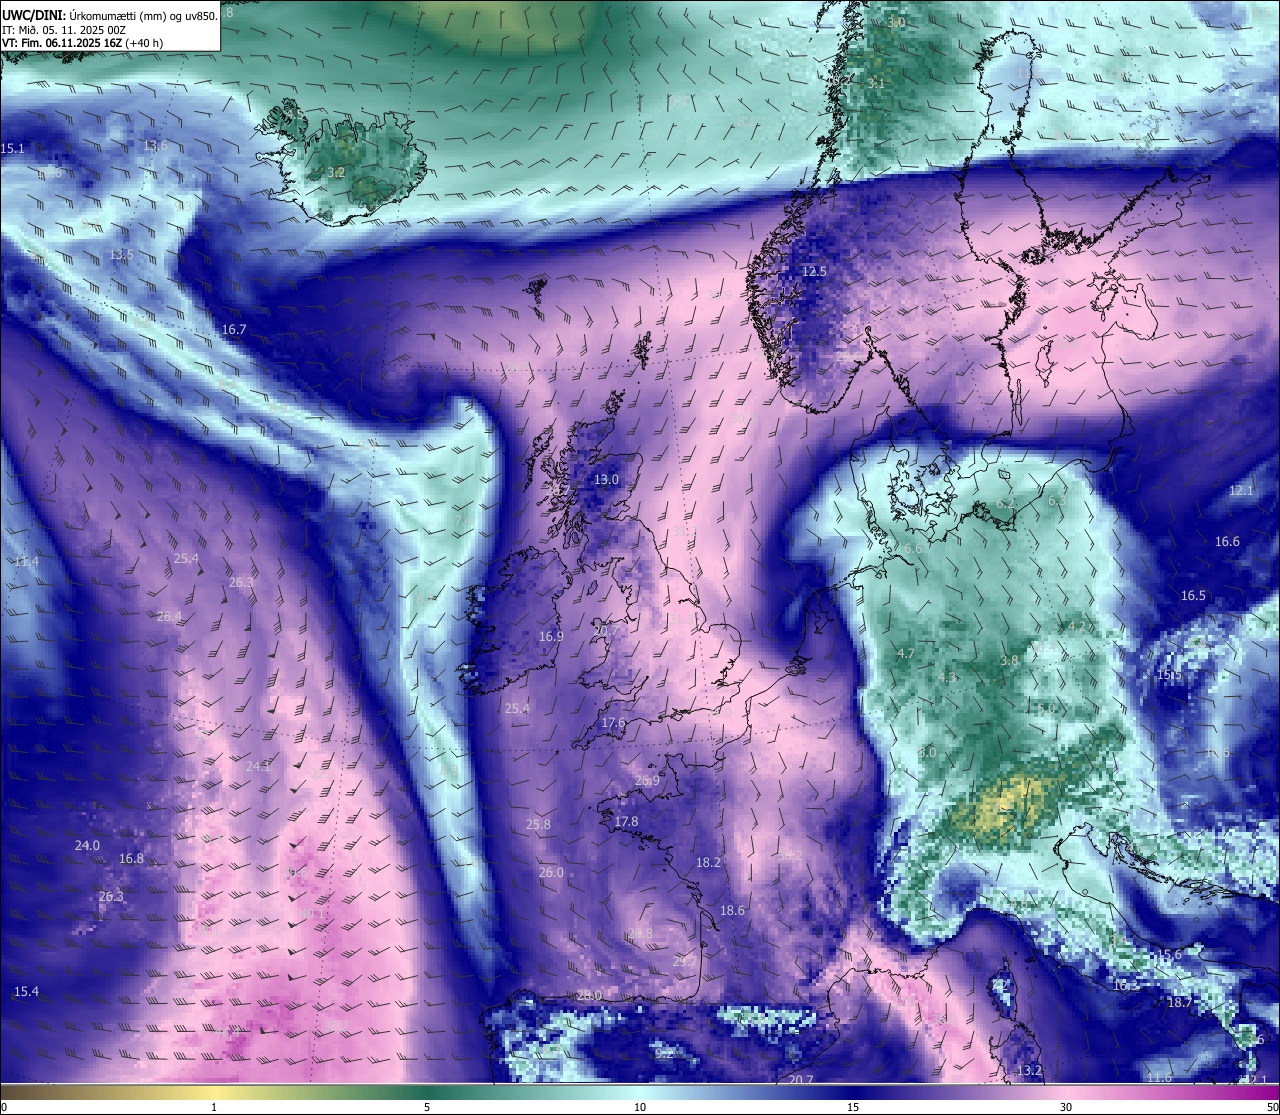The height and width of the screenshot is (1115, 1280).
Task: Click the colour scale label 30
Action: coord(1066,1107)
